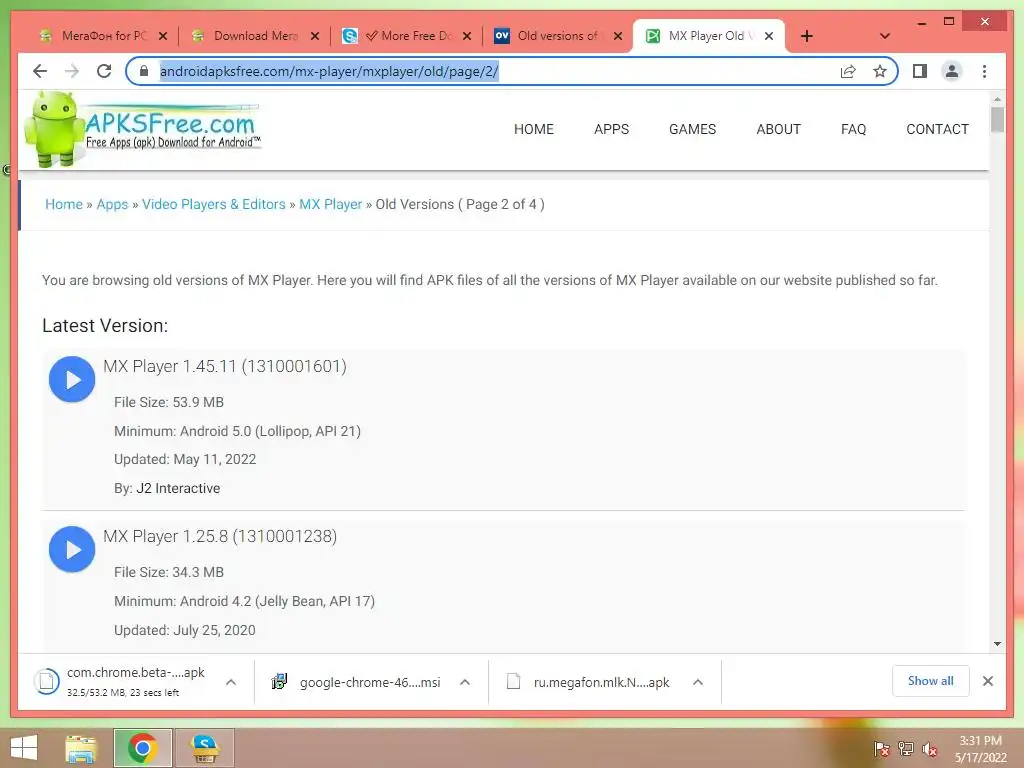Click the muted volume tray icon

930,748
